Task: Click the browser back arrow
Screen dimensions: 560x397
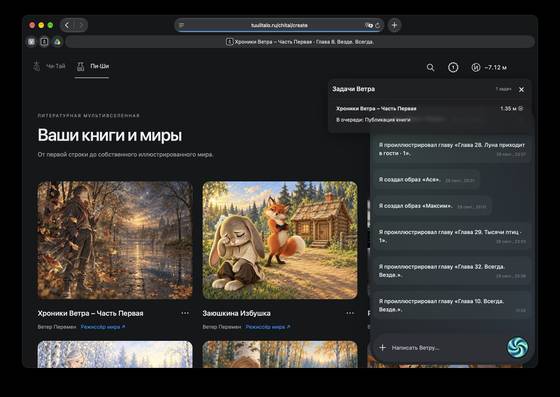Action: coord(67,25)
